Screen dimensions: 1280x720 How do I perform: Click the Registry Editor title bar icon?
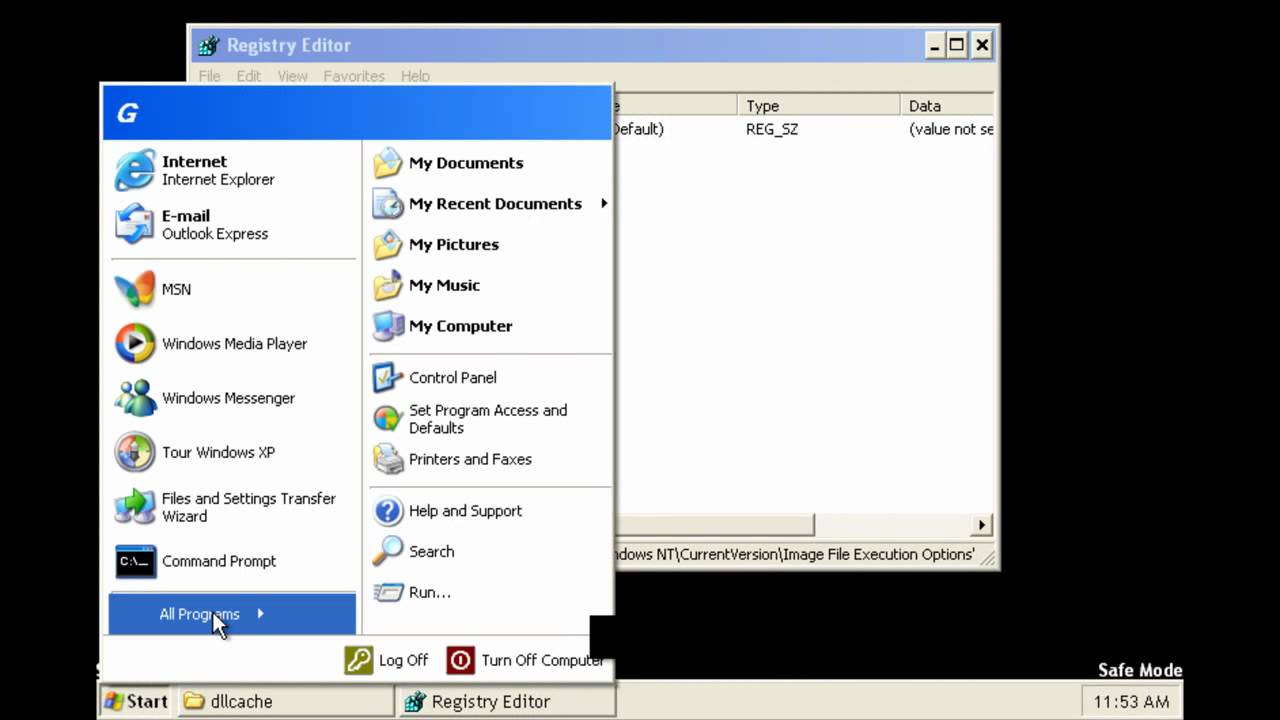coord(208,45)
